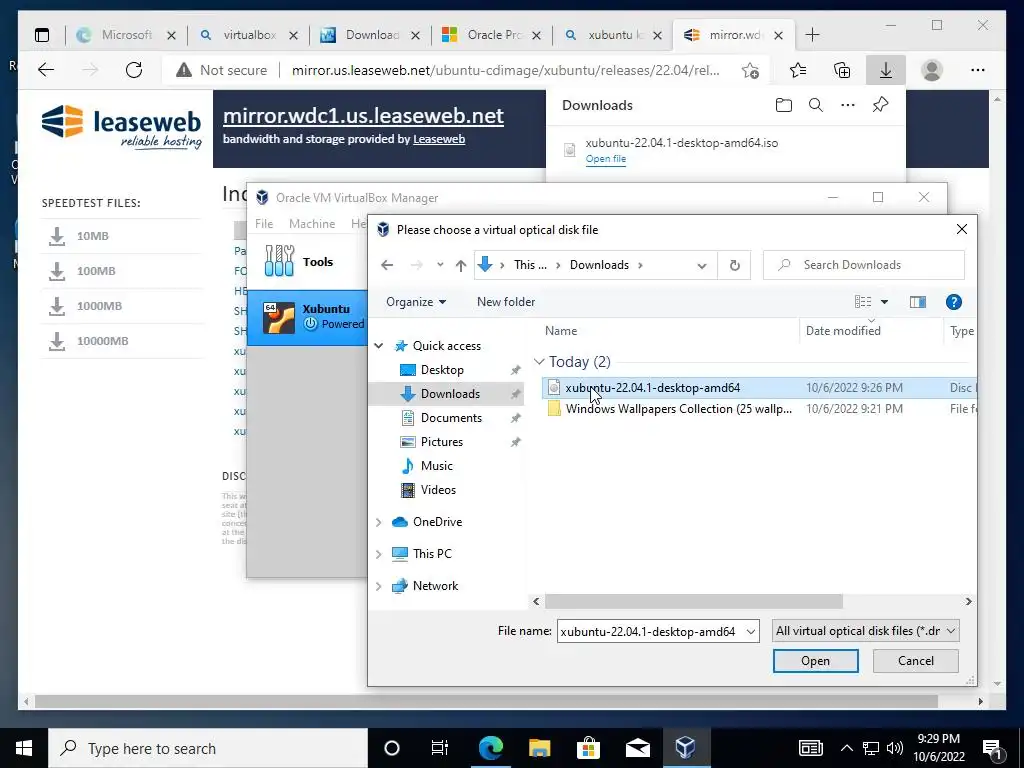1024x768 pixels.
Task: Open Downloads folder icon in Edge panel
Action: 784,105
